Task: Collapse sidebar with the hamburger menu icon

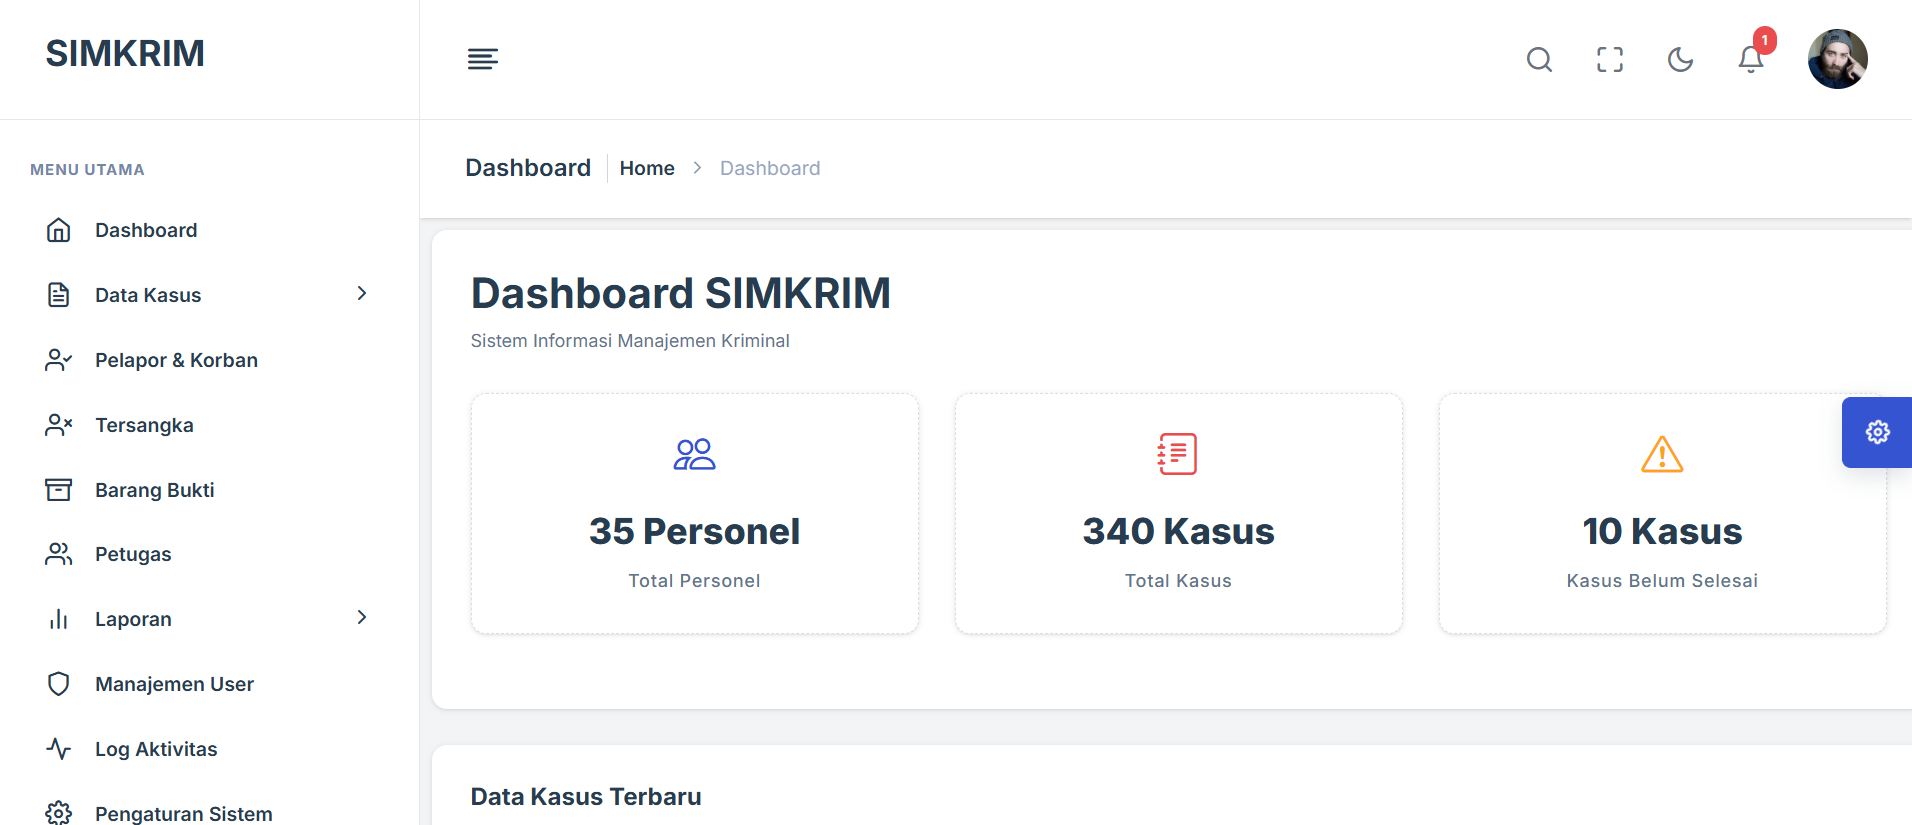Action: coord(483,59)
